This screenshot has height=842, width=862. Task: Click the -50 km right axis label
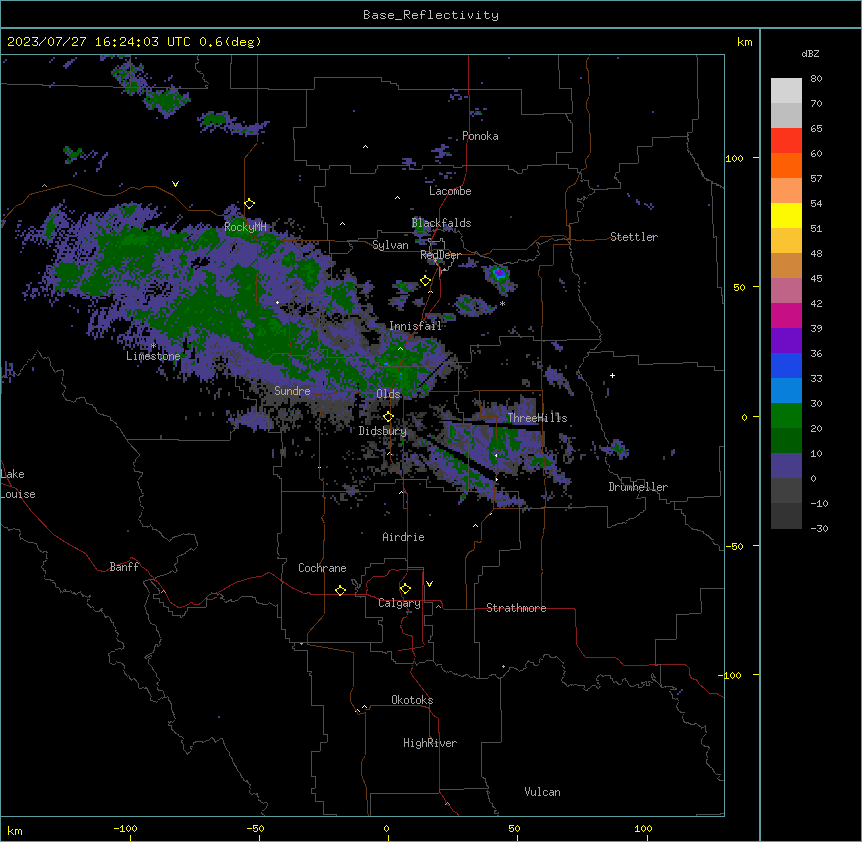[x=734, y=546]
